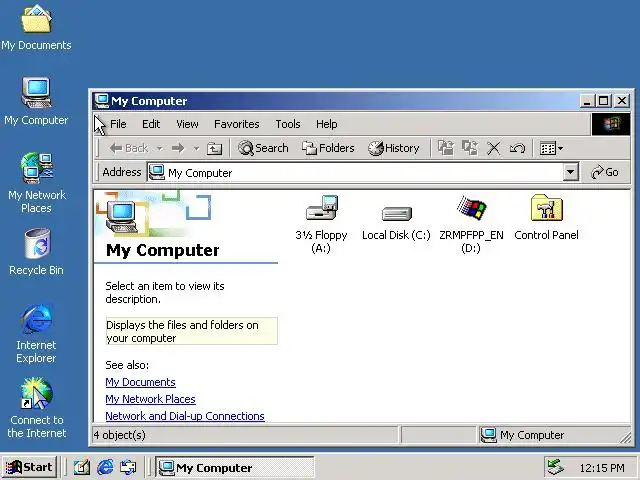Click the Delete X toolbar icon
Screen dimensions: 640x480
click(x=493, y=148)
